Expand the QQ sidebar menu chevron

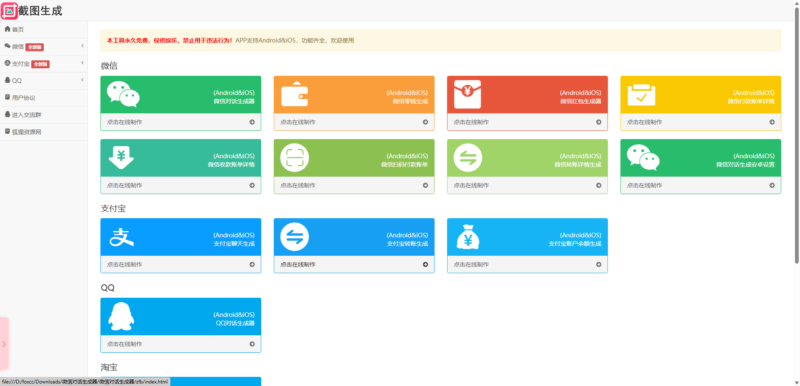(x=82, y=80)
